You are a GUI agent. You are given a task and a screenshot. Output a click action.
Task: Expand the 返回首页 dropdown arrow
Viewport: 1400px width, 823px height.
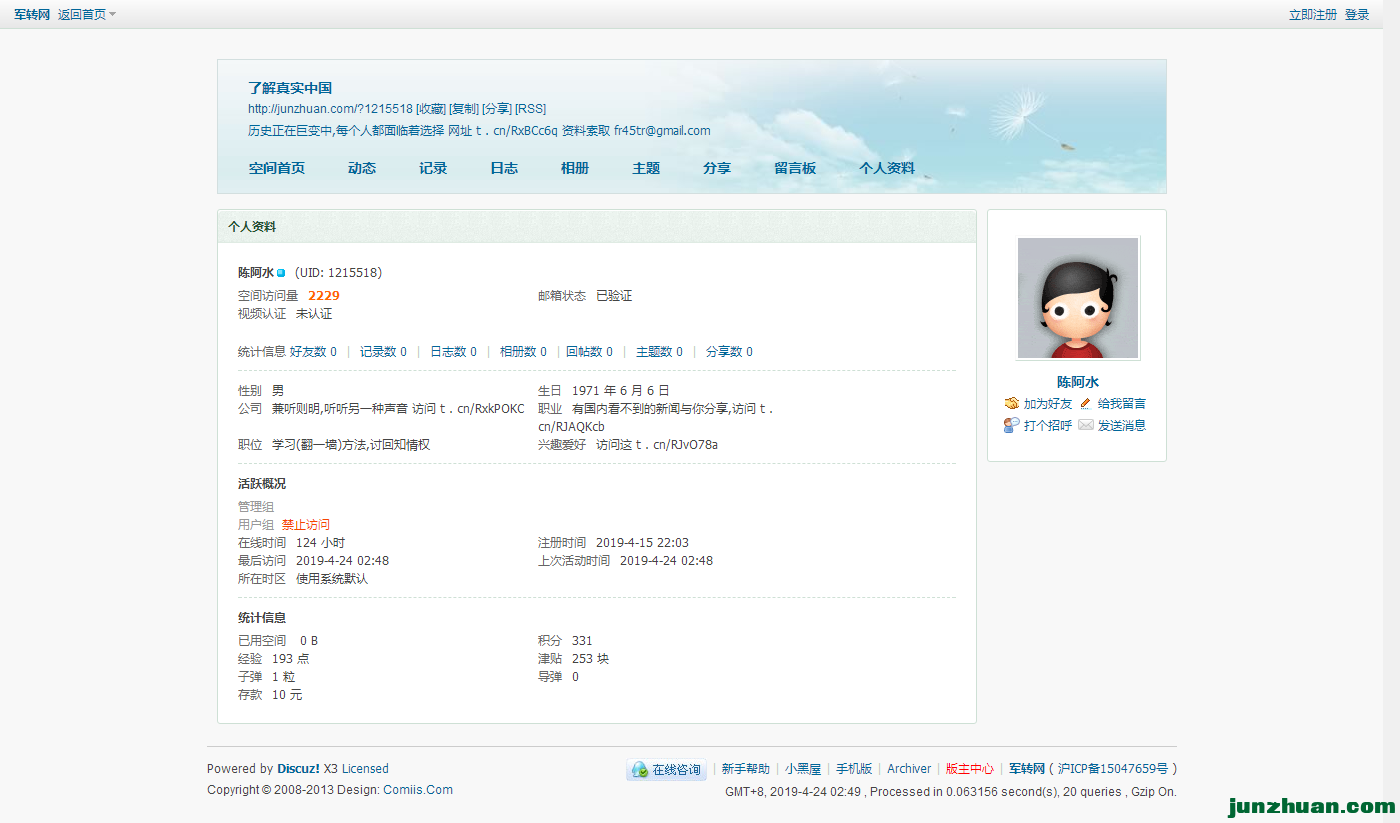(112, 14)
